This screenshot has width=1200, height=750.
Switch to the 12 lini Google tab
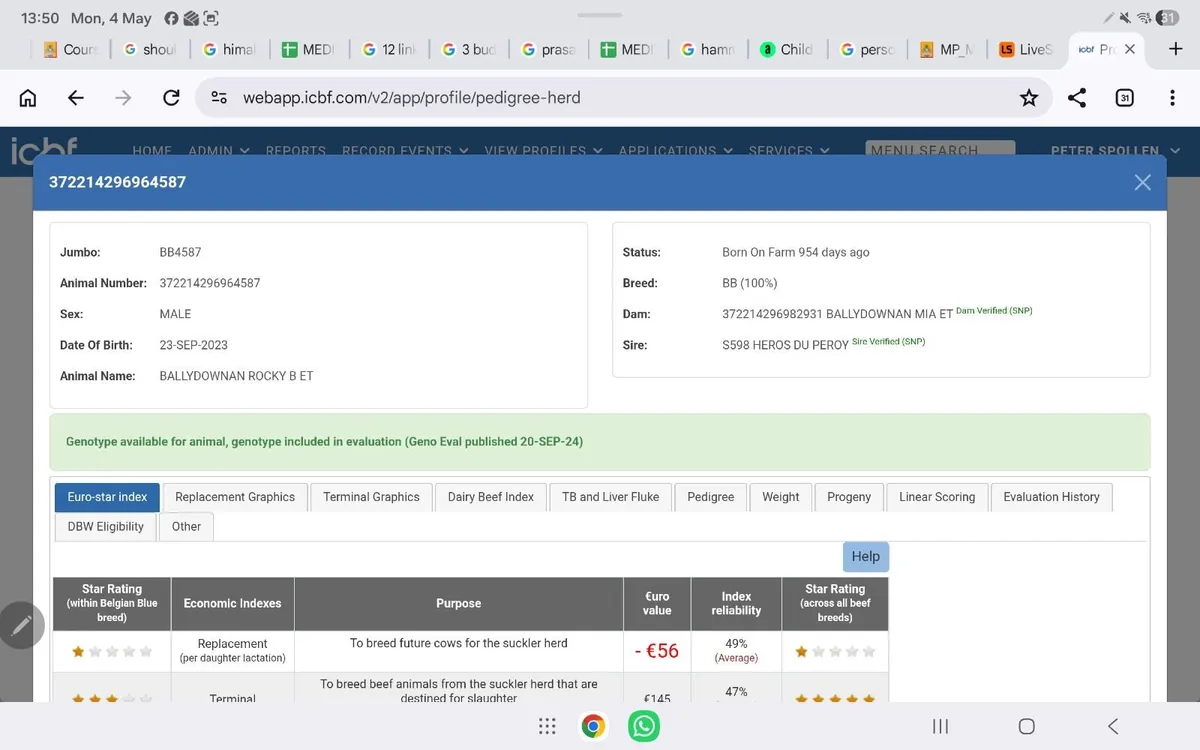388,49
